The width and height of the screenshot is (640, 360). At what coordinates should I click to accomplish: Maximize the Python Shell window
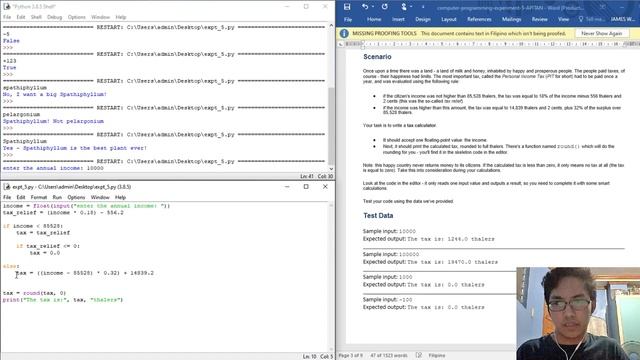pyautogui.click(x=306, y=7)
